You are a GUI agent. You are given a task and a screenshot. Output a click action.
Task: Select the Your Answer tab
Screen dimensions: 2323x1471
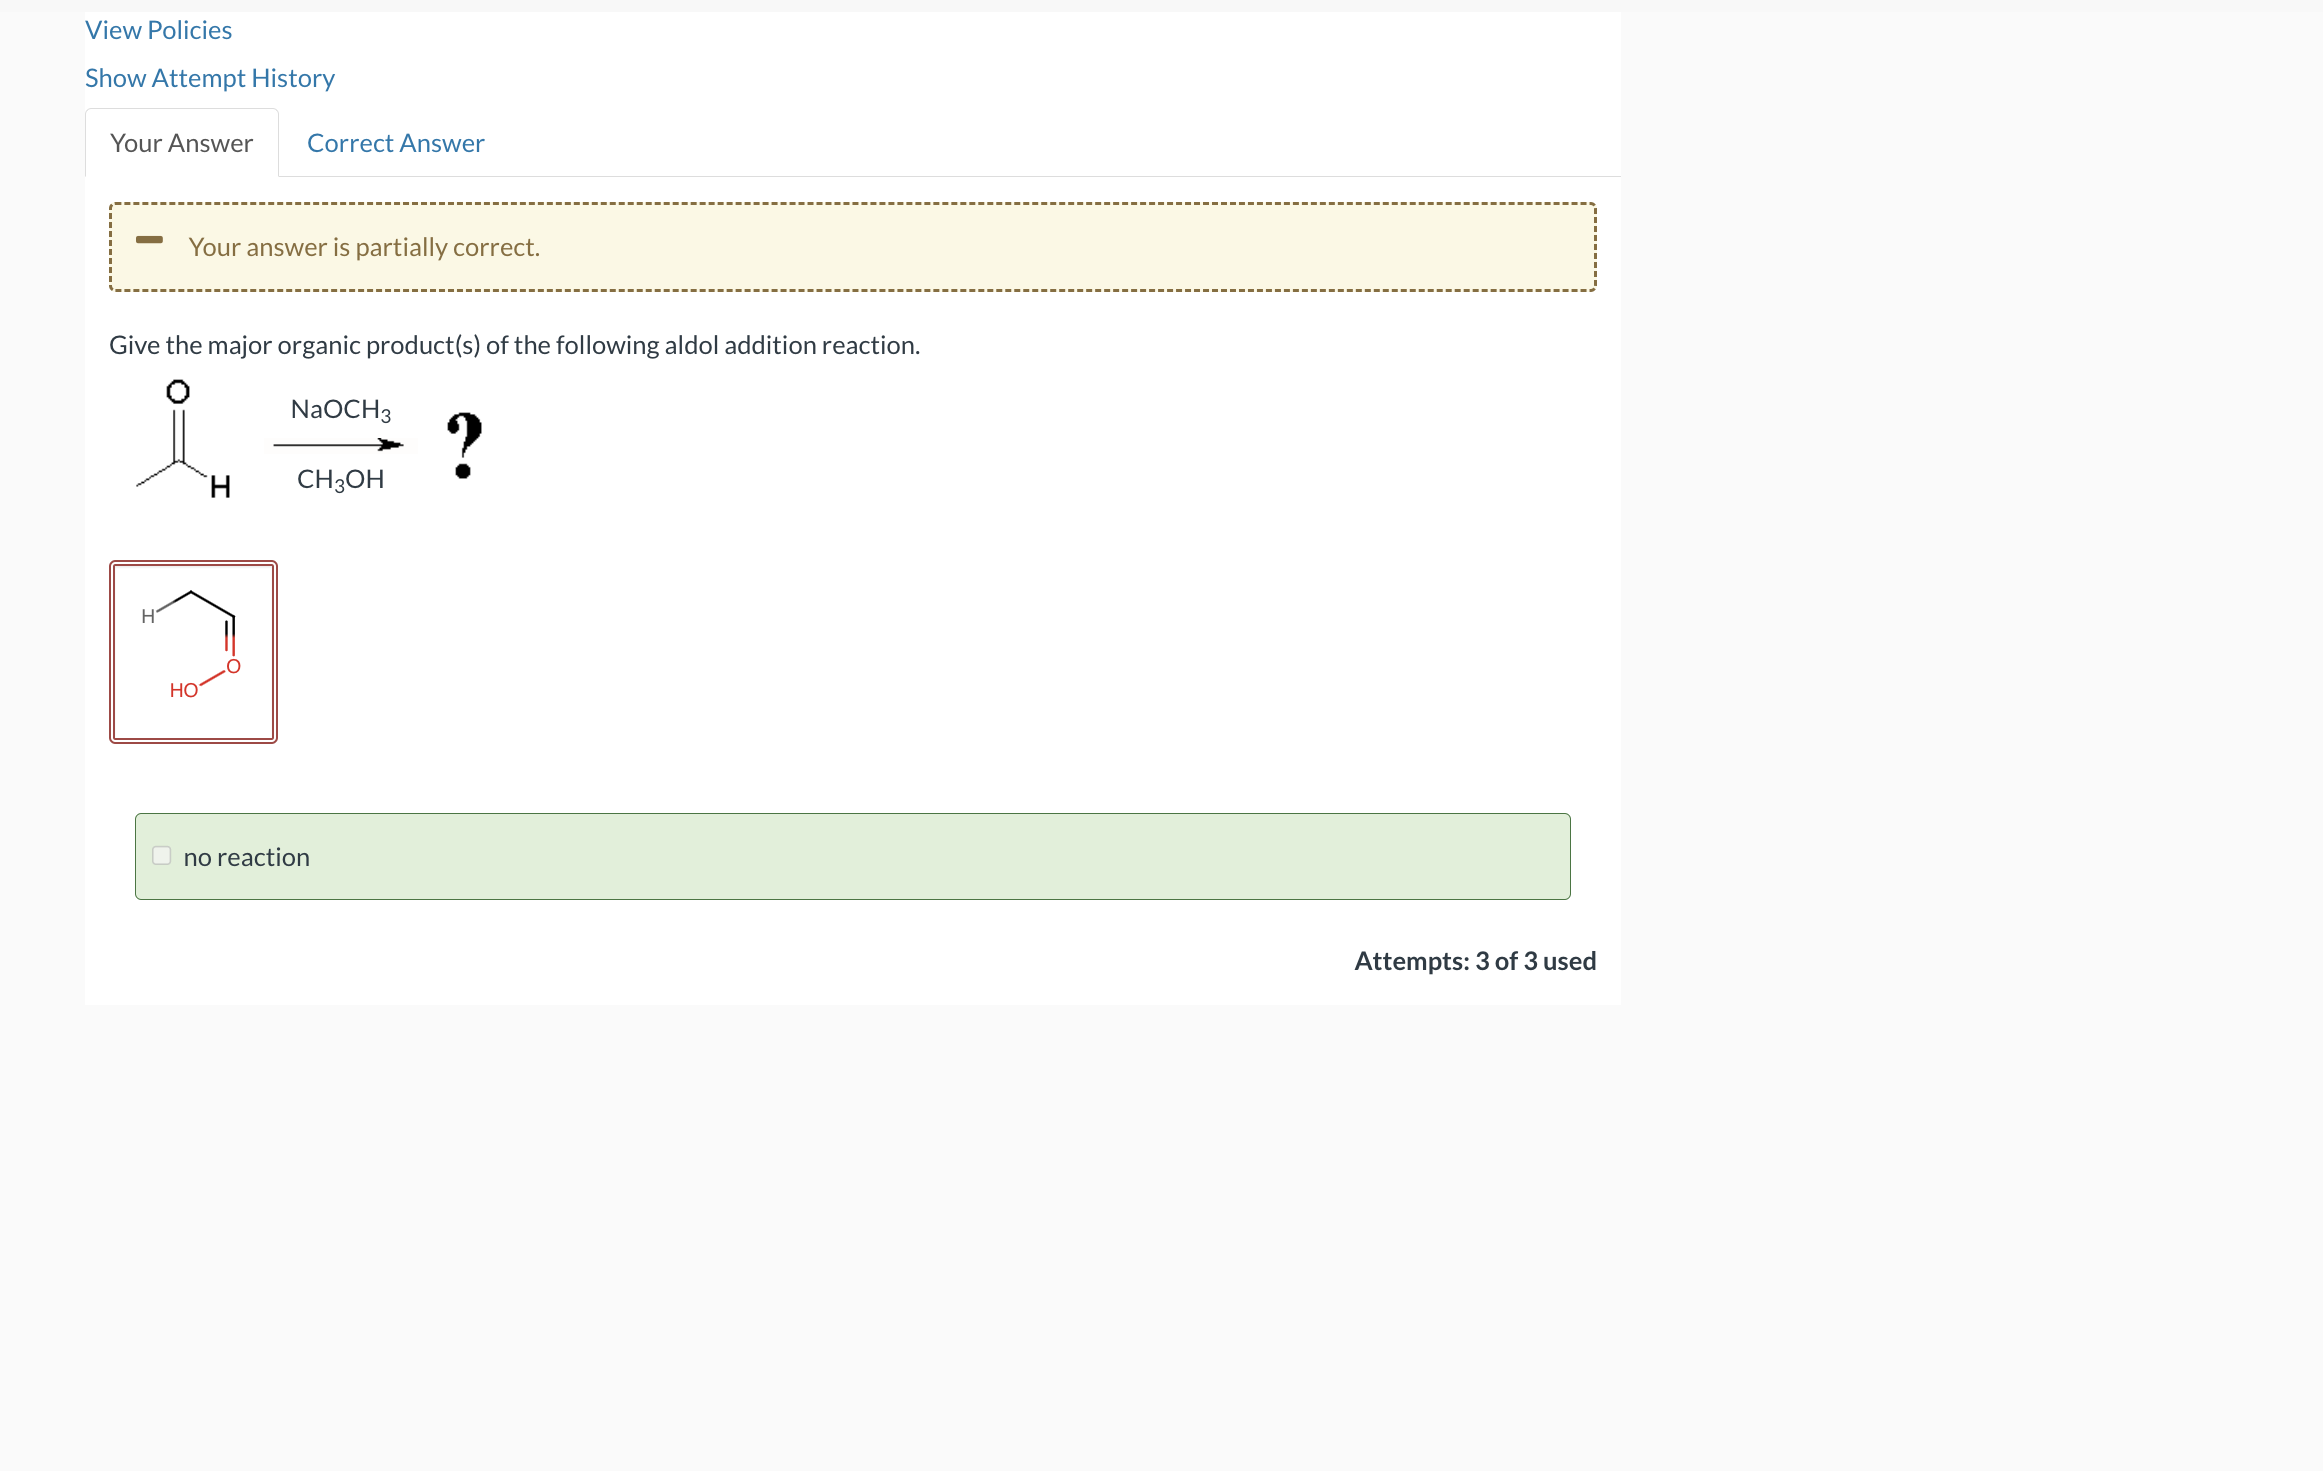click(x=181, y=142)
